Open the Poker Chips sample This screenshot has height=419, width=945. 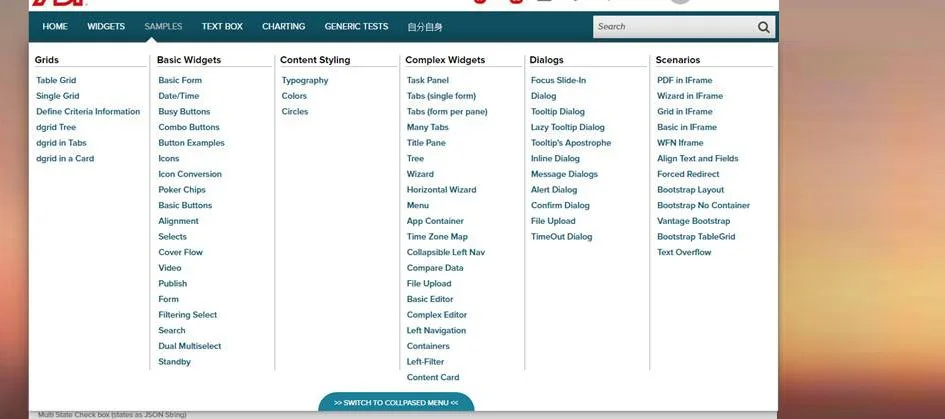[182, 190]
